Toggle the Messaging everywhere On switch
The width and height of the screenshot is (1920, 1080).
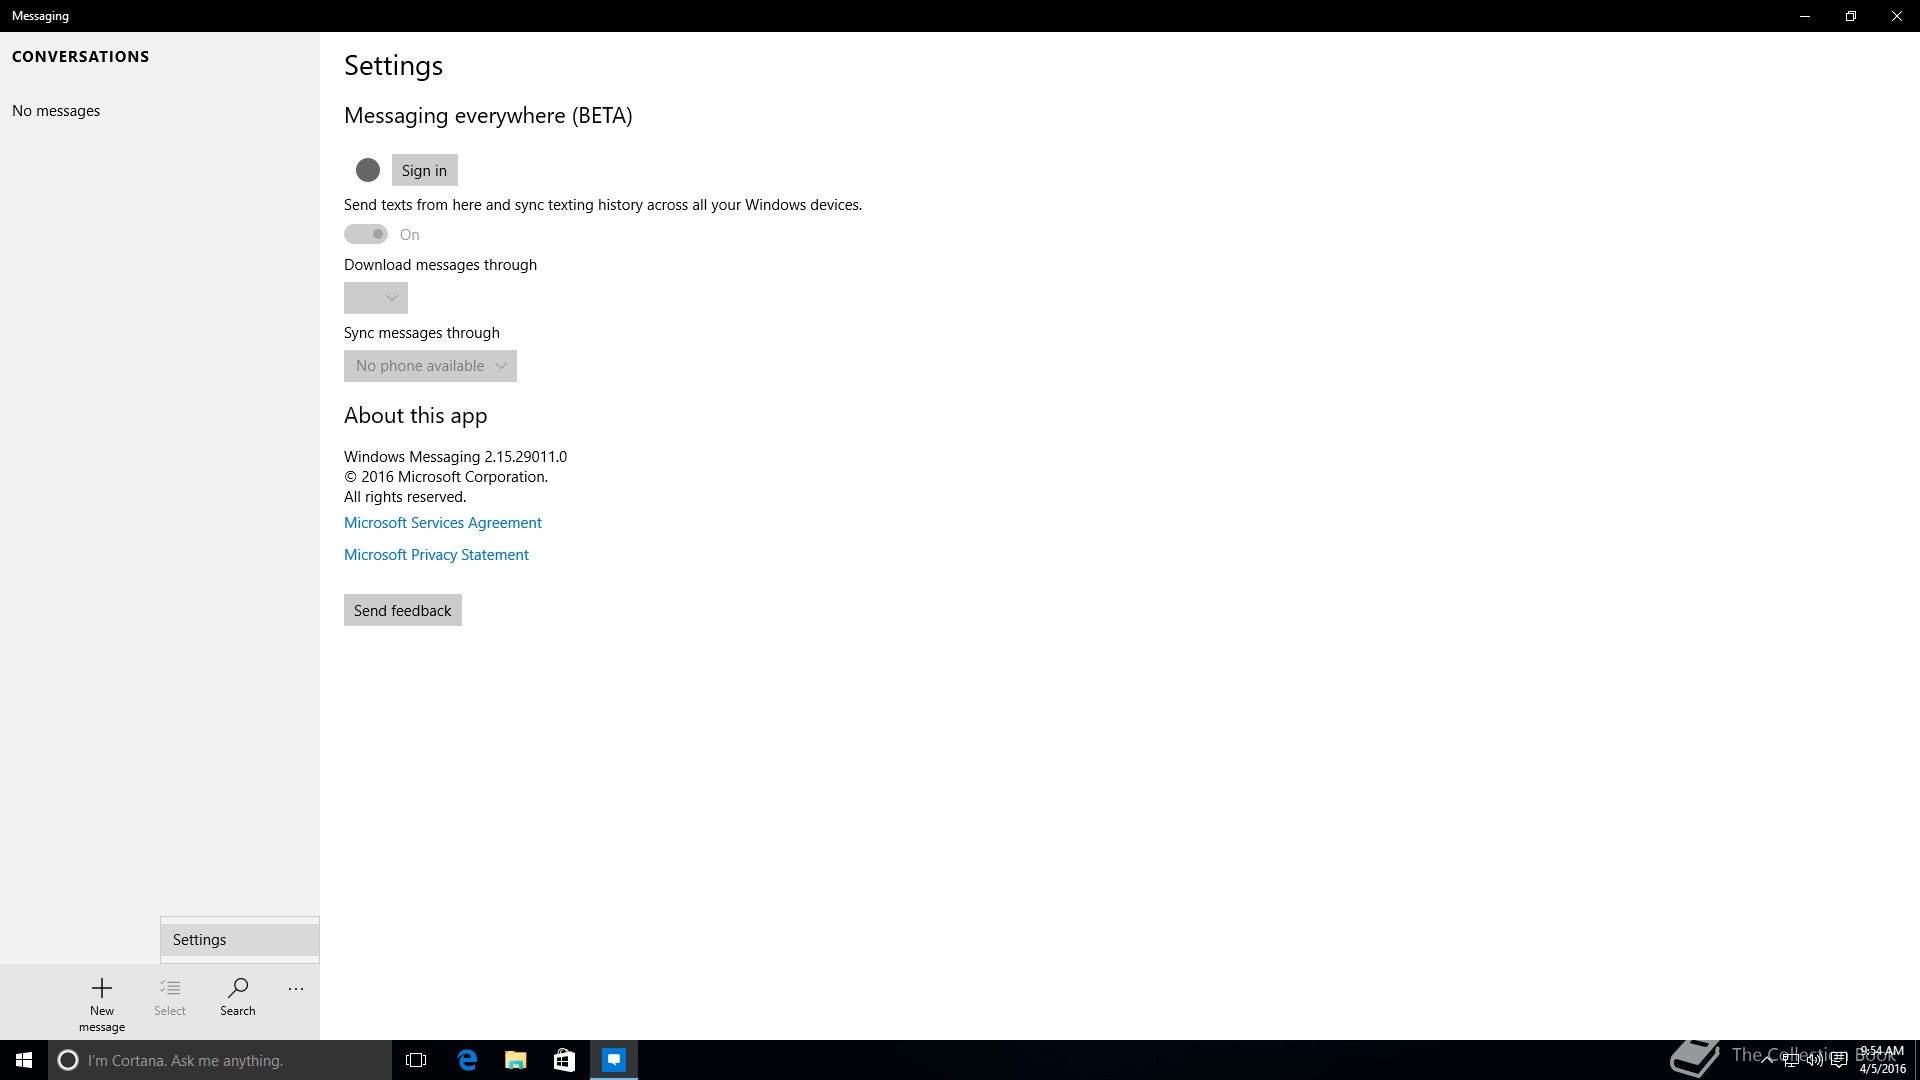[x=366, y=234]
